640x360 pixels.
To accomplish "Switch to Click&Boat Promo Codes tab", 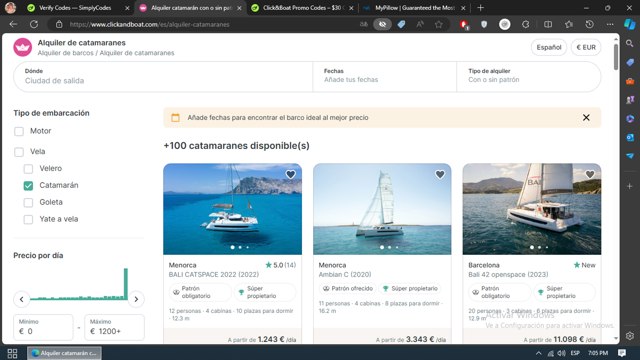I will tap(302, 8).
